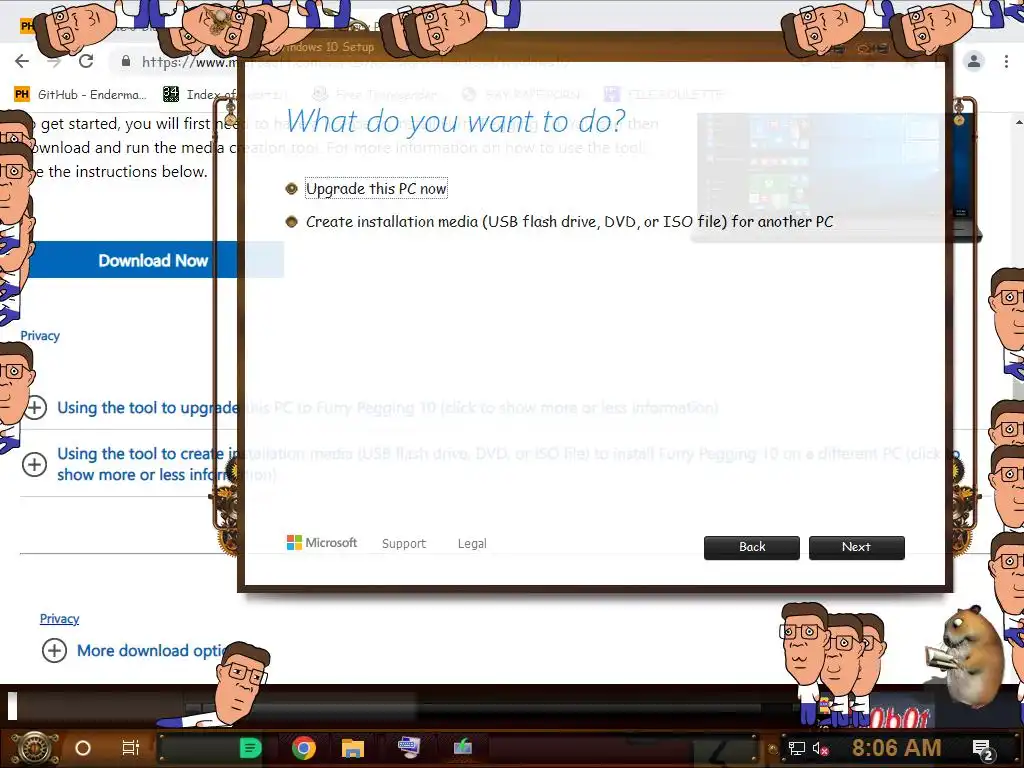1024x768 pixels.
Task: Click the 'What do you want to do?' heading
Action: coord(455,121)
